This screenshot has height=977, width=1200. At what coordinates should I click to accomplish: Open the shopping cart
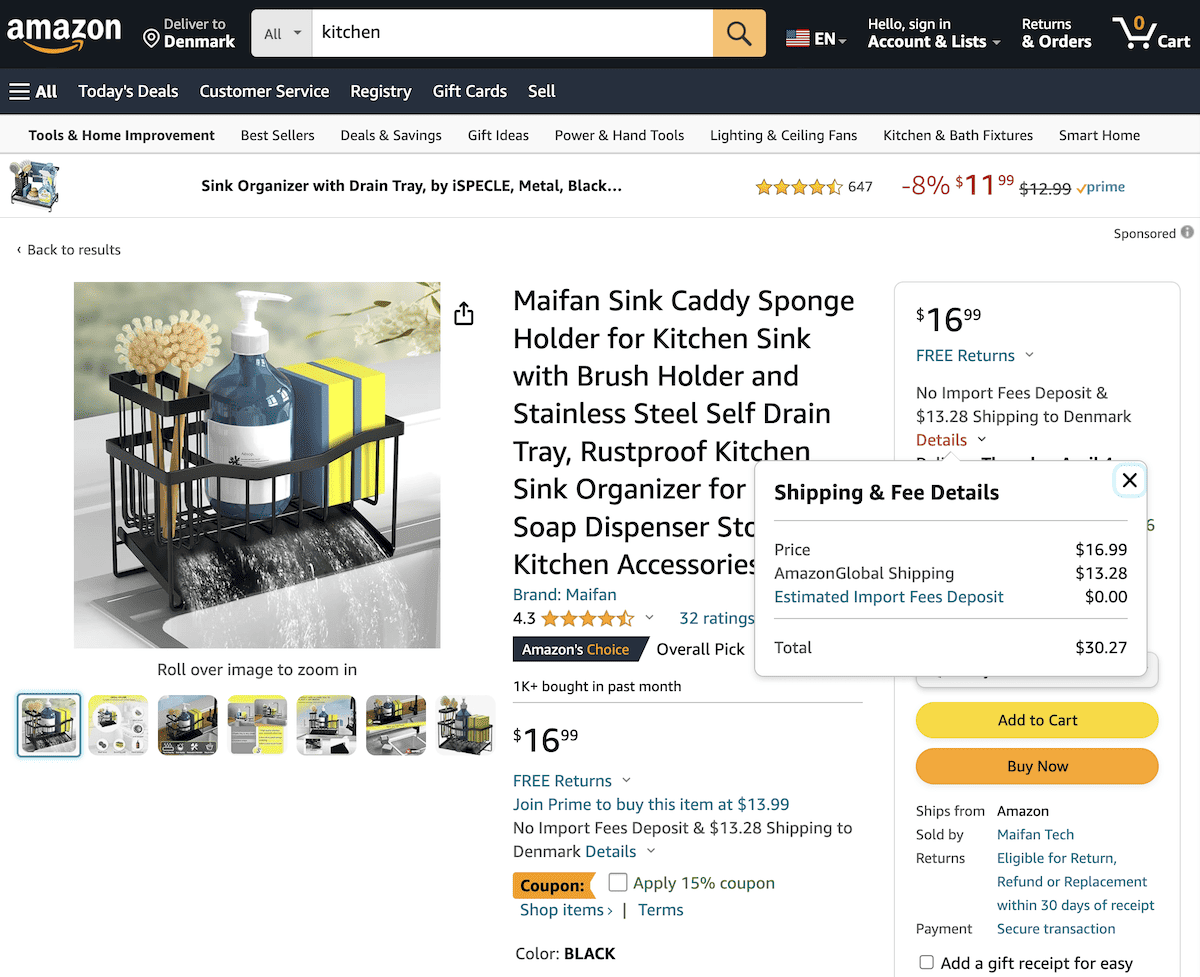(1150, 33)
